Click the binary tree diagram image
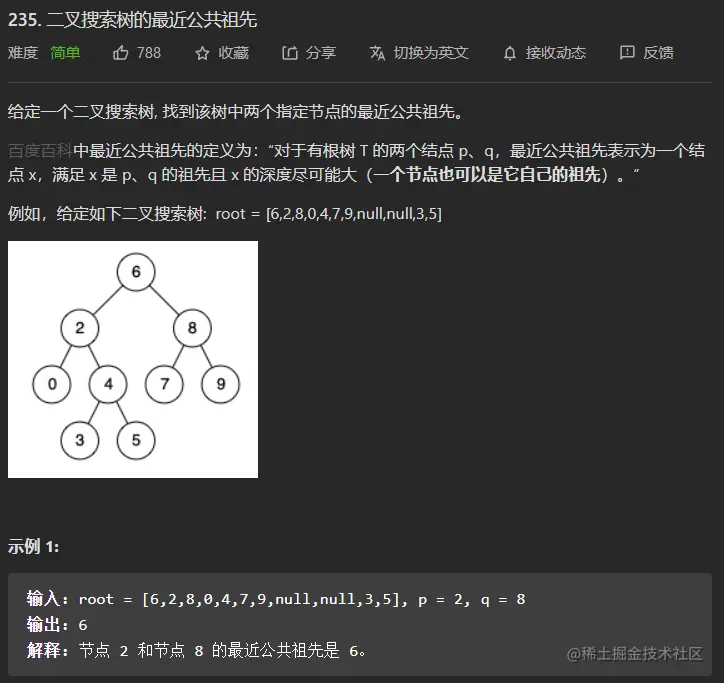Viewport: 724px width, 683px height. click(x=133, y=359)
